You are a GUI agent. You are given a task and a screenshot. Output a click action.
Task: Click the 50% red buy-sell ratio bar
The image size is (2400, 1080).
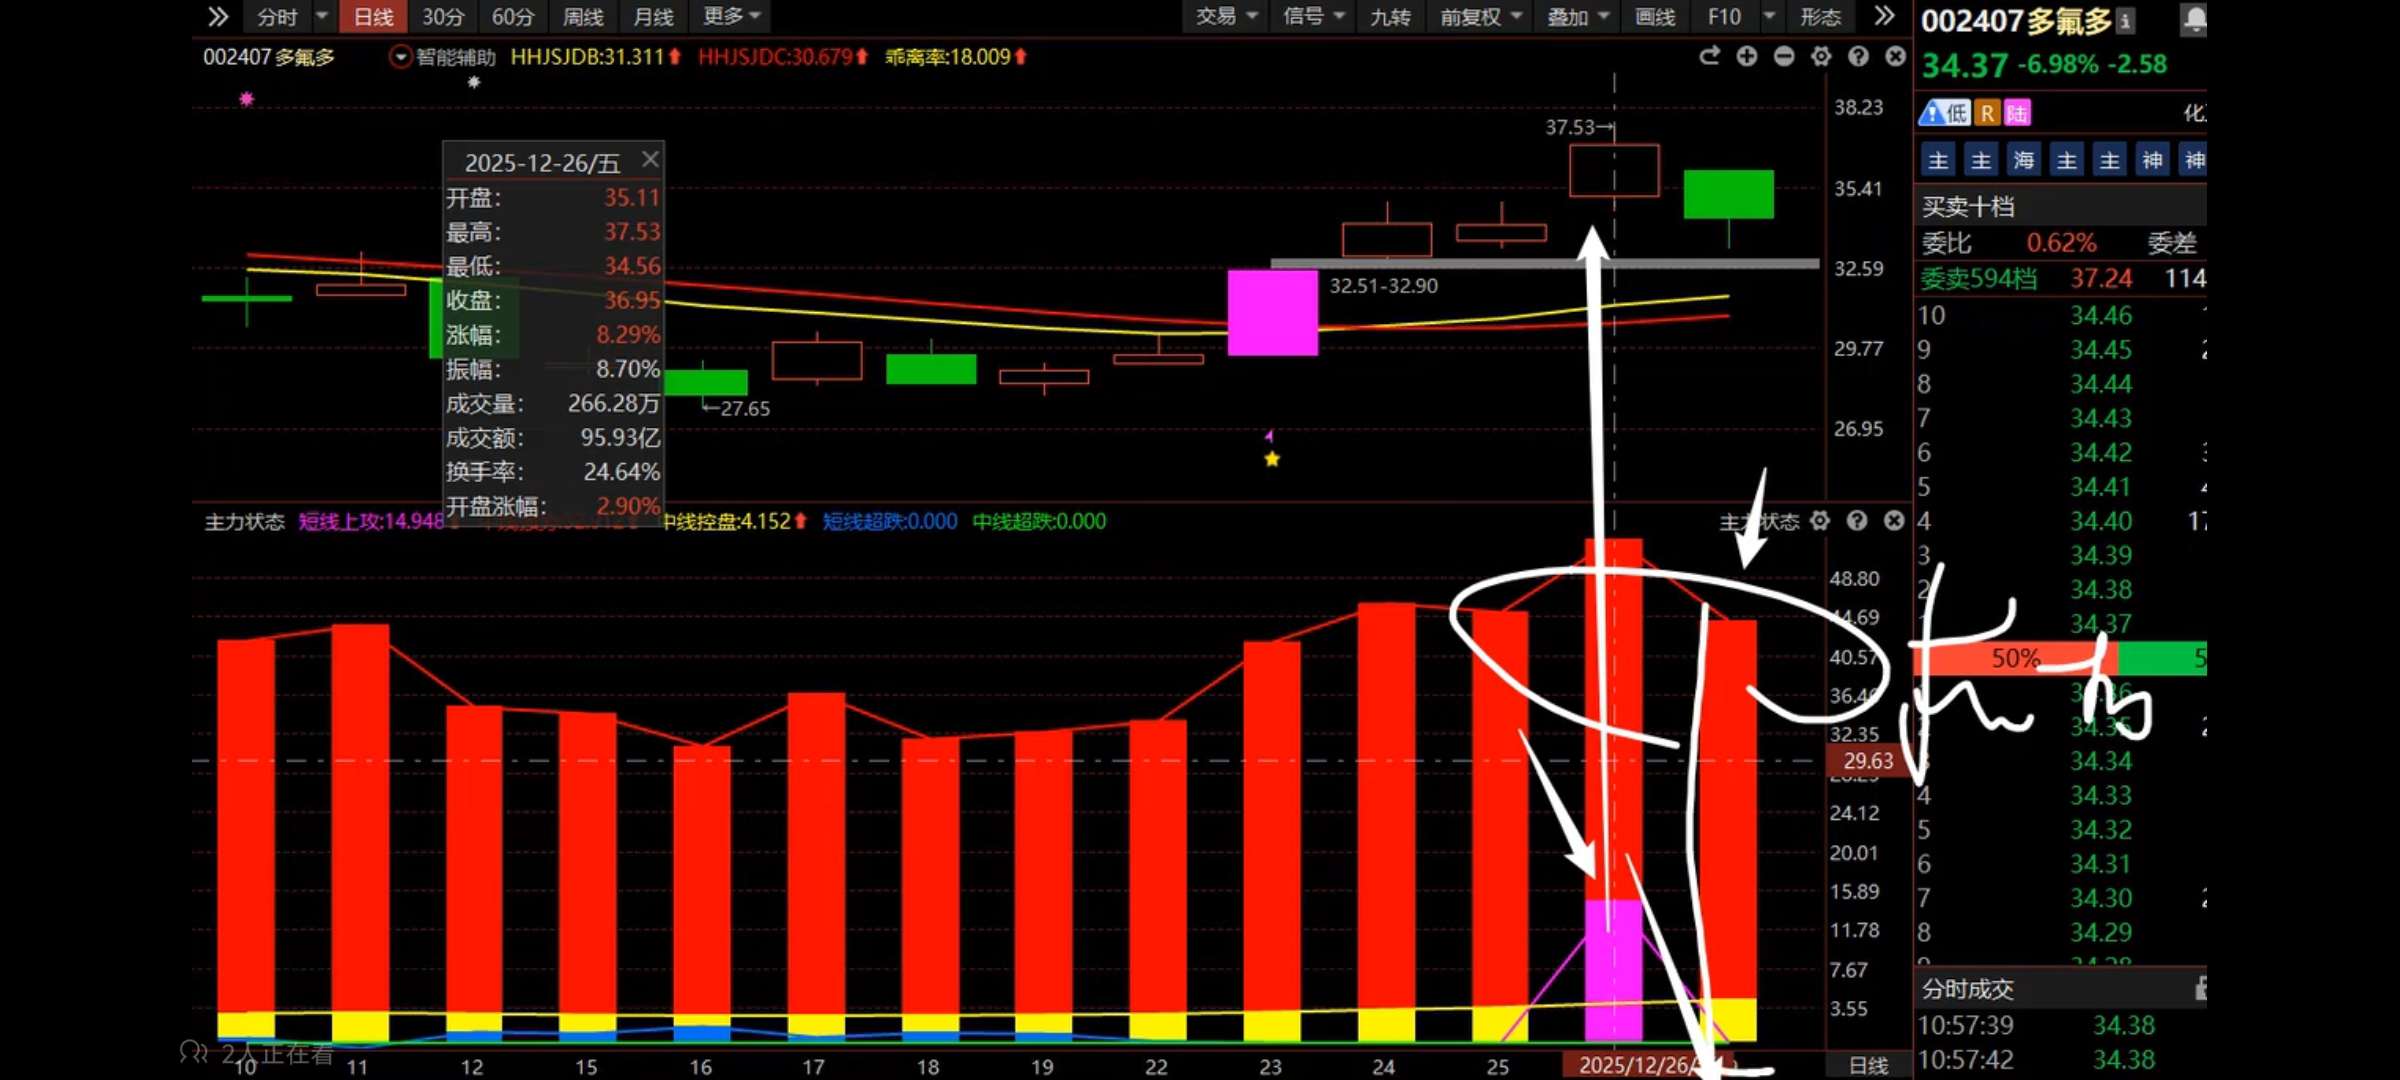tap(2014, 658)
